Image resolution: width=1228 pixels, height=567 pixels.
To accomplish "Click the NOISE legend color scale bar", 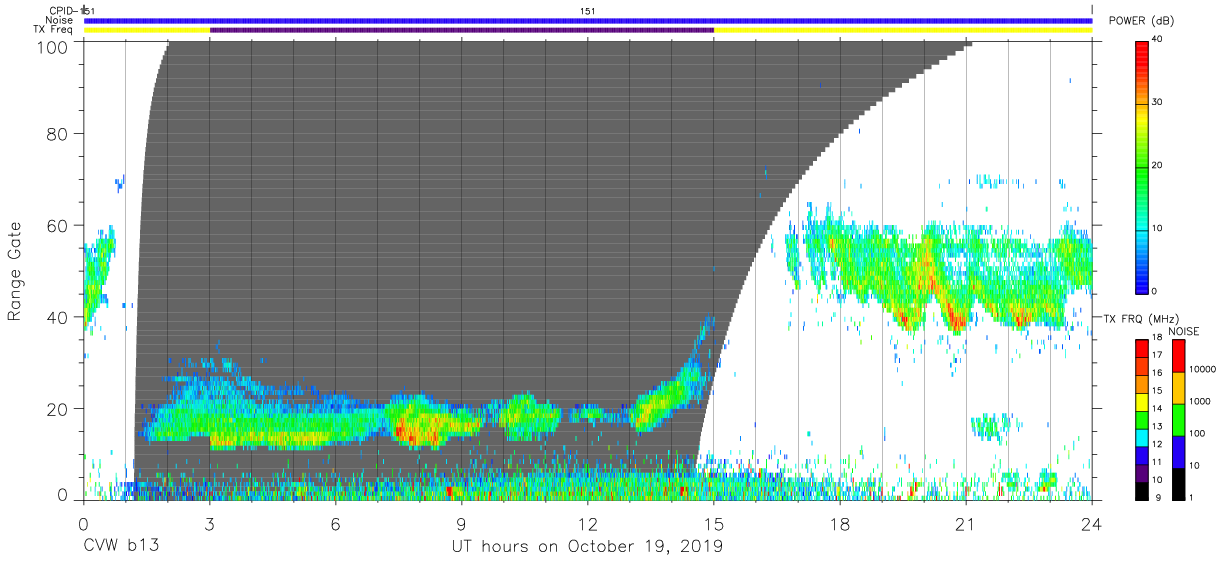I will click(x=1178, y=419).
